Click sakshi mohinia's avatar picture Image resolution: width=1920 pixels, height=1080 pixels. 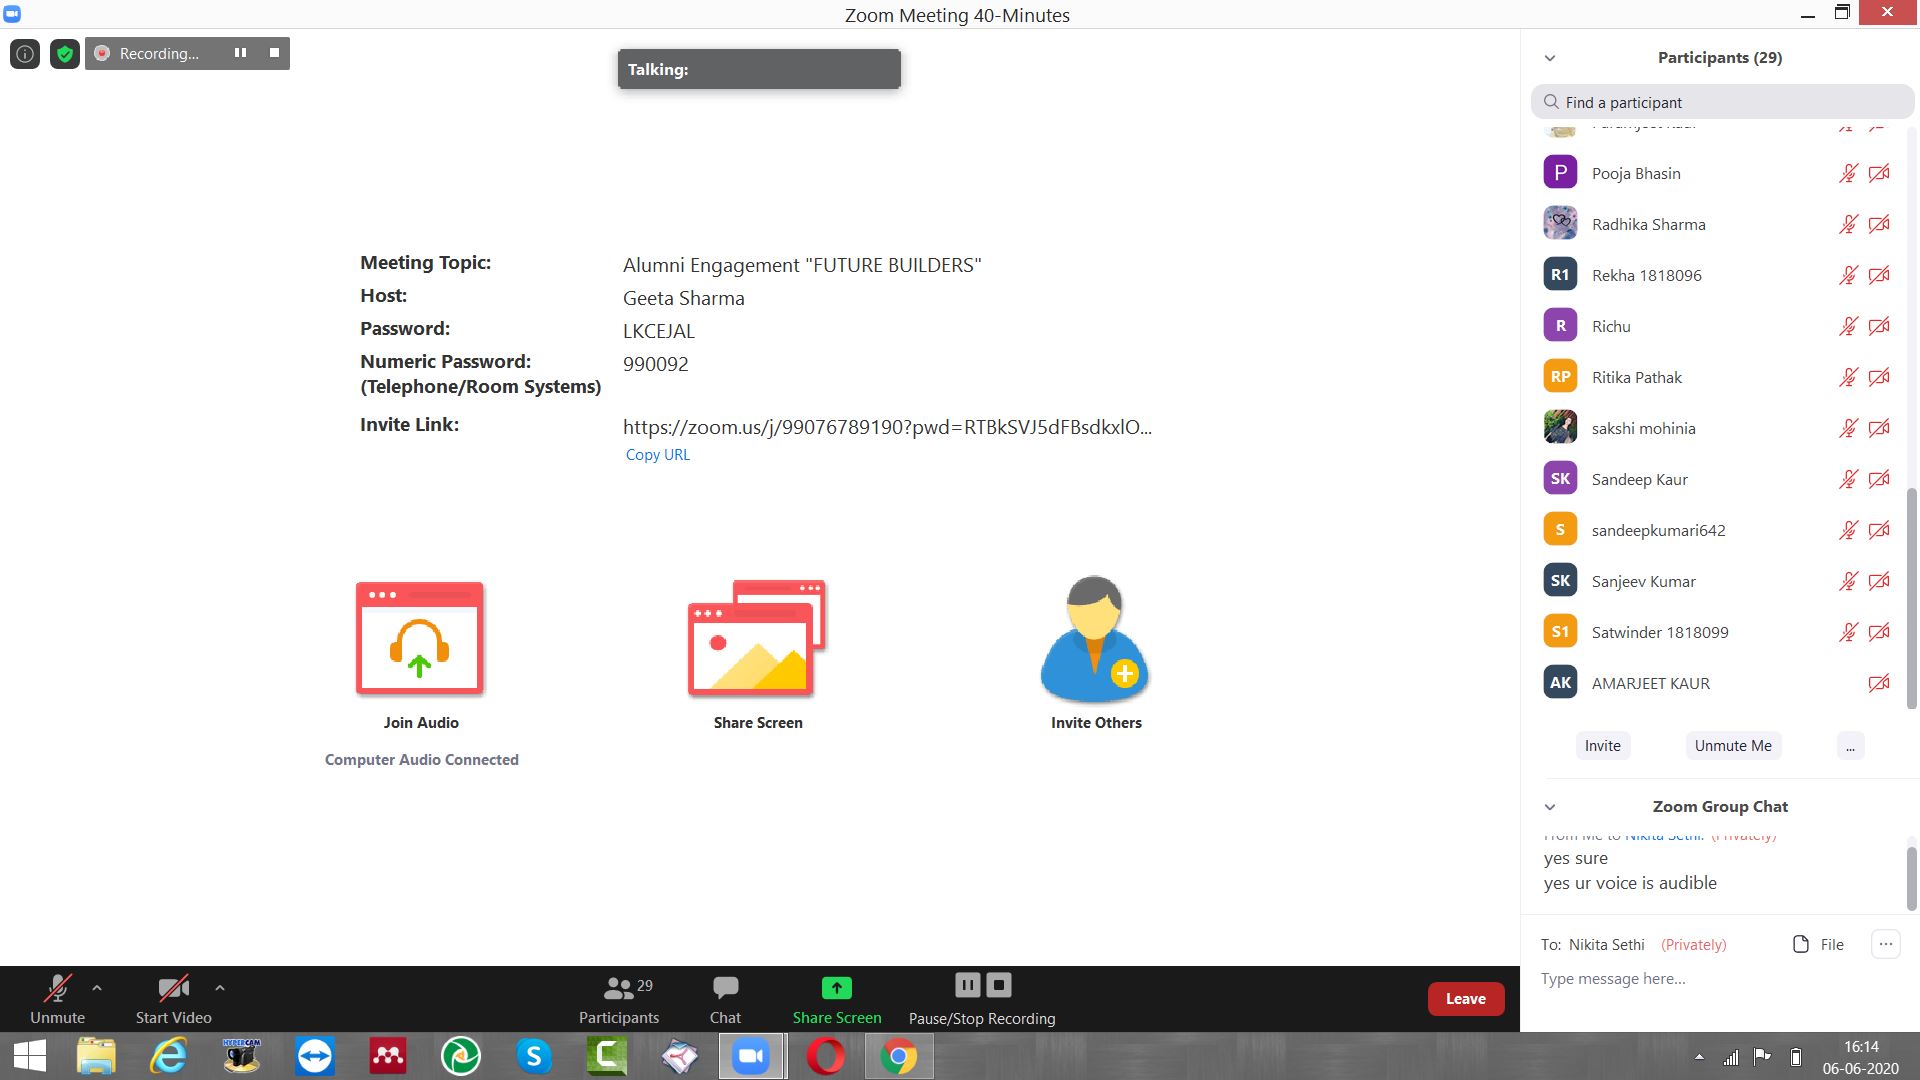pyautogui.click(x=1560, y=427)
